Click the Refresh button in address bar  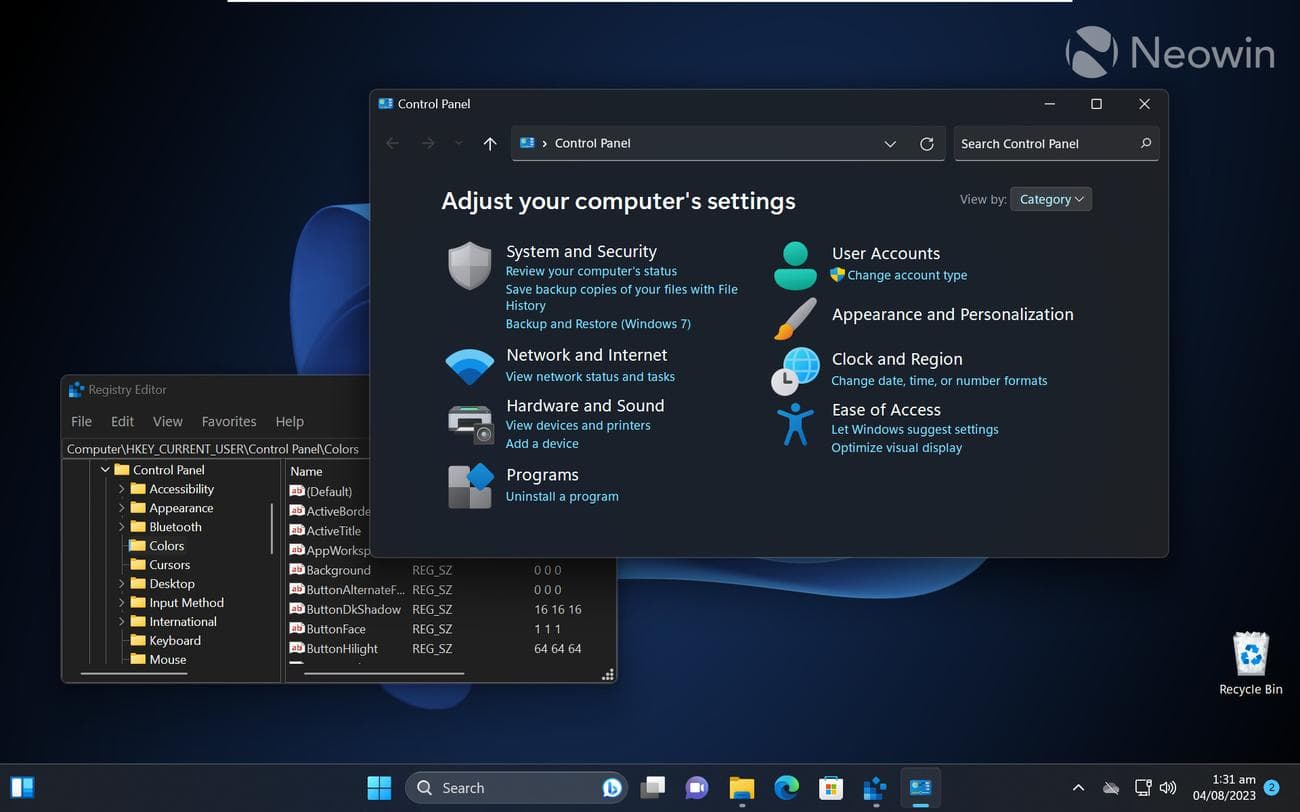[x=927, y=144]
